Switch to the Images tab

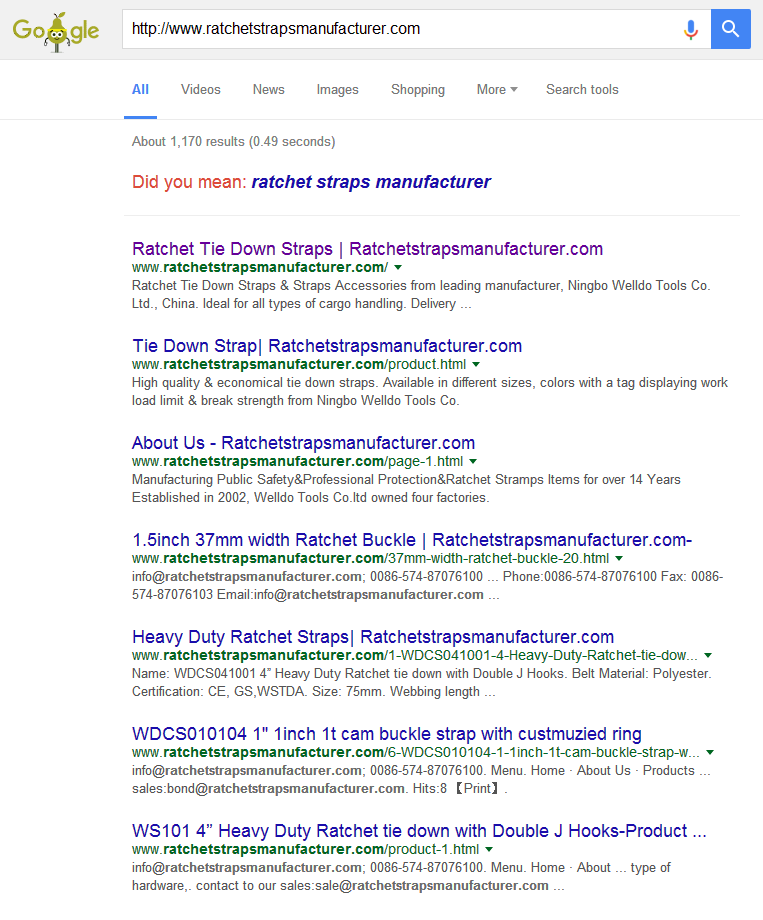tap(337, 90)
